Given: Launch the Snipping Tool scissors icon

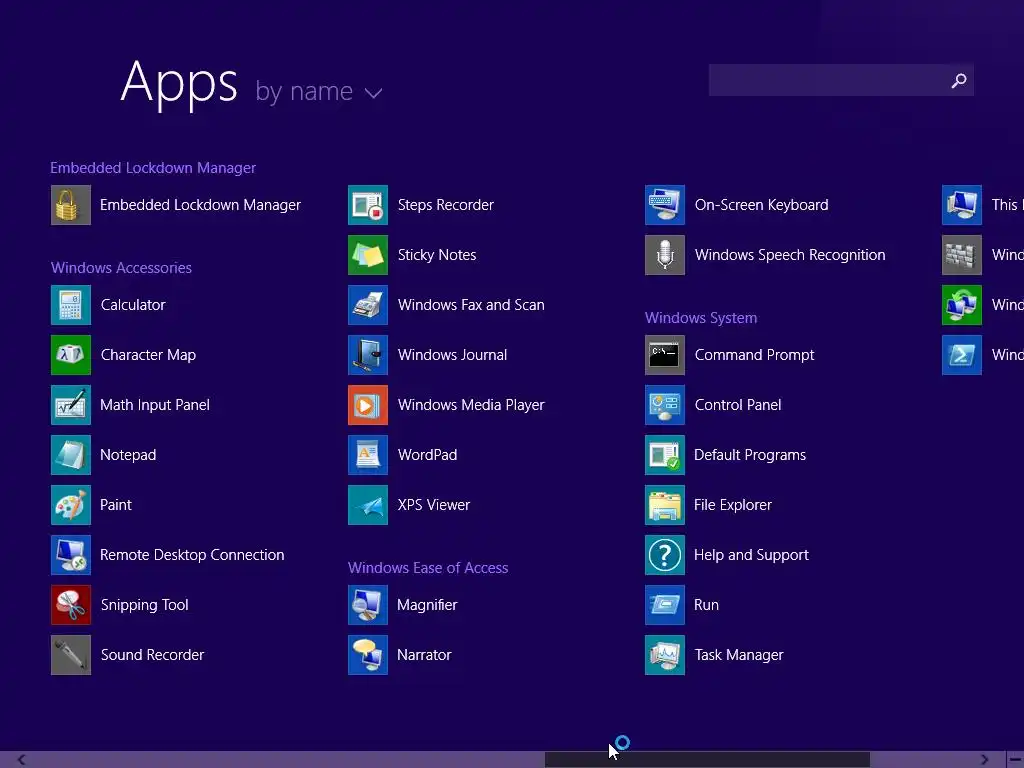Looking at the screenshot, I should click(x=71, y=605).
